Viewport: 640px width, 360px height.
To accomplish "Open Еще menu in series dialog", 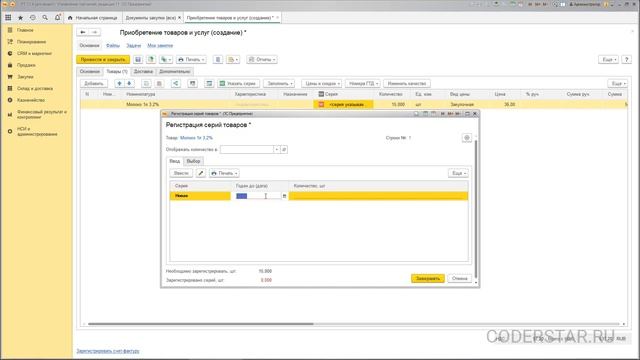I will point(458,173).
